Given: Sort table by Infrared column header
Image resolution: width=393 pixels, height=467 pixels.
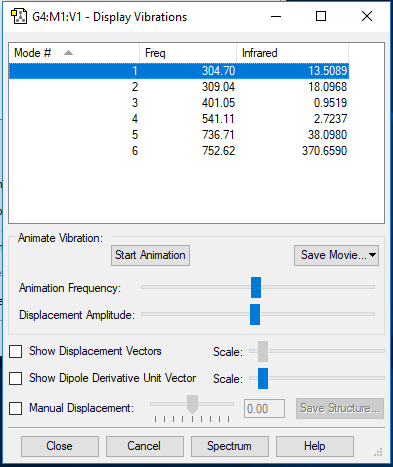Looking at the screenshot, I should click(x=292, y=53).
